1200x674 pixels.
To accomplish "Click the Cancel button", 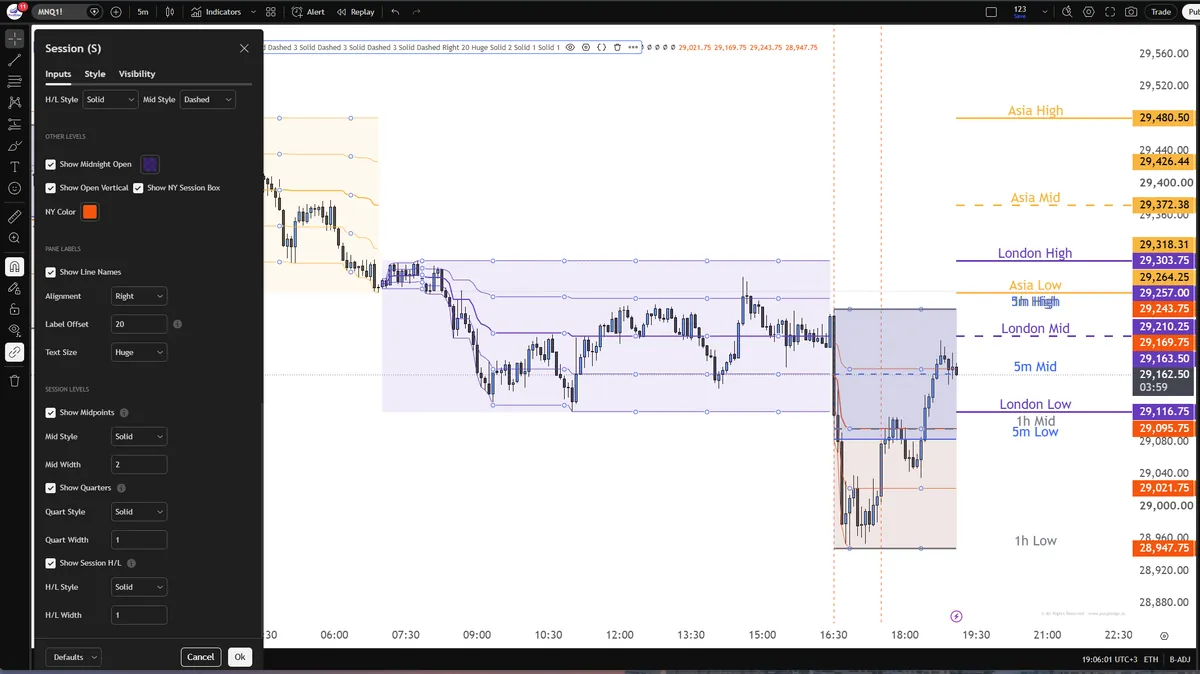I will (201, 657).
